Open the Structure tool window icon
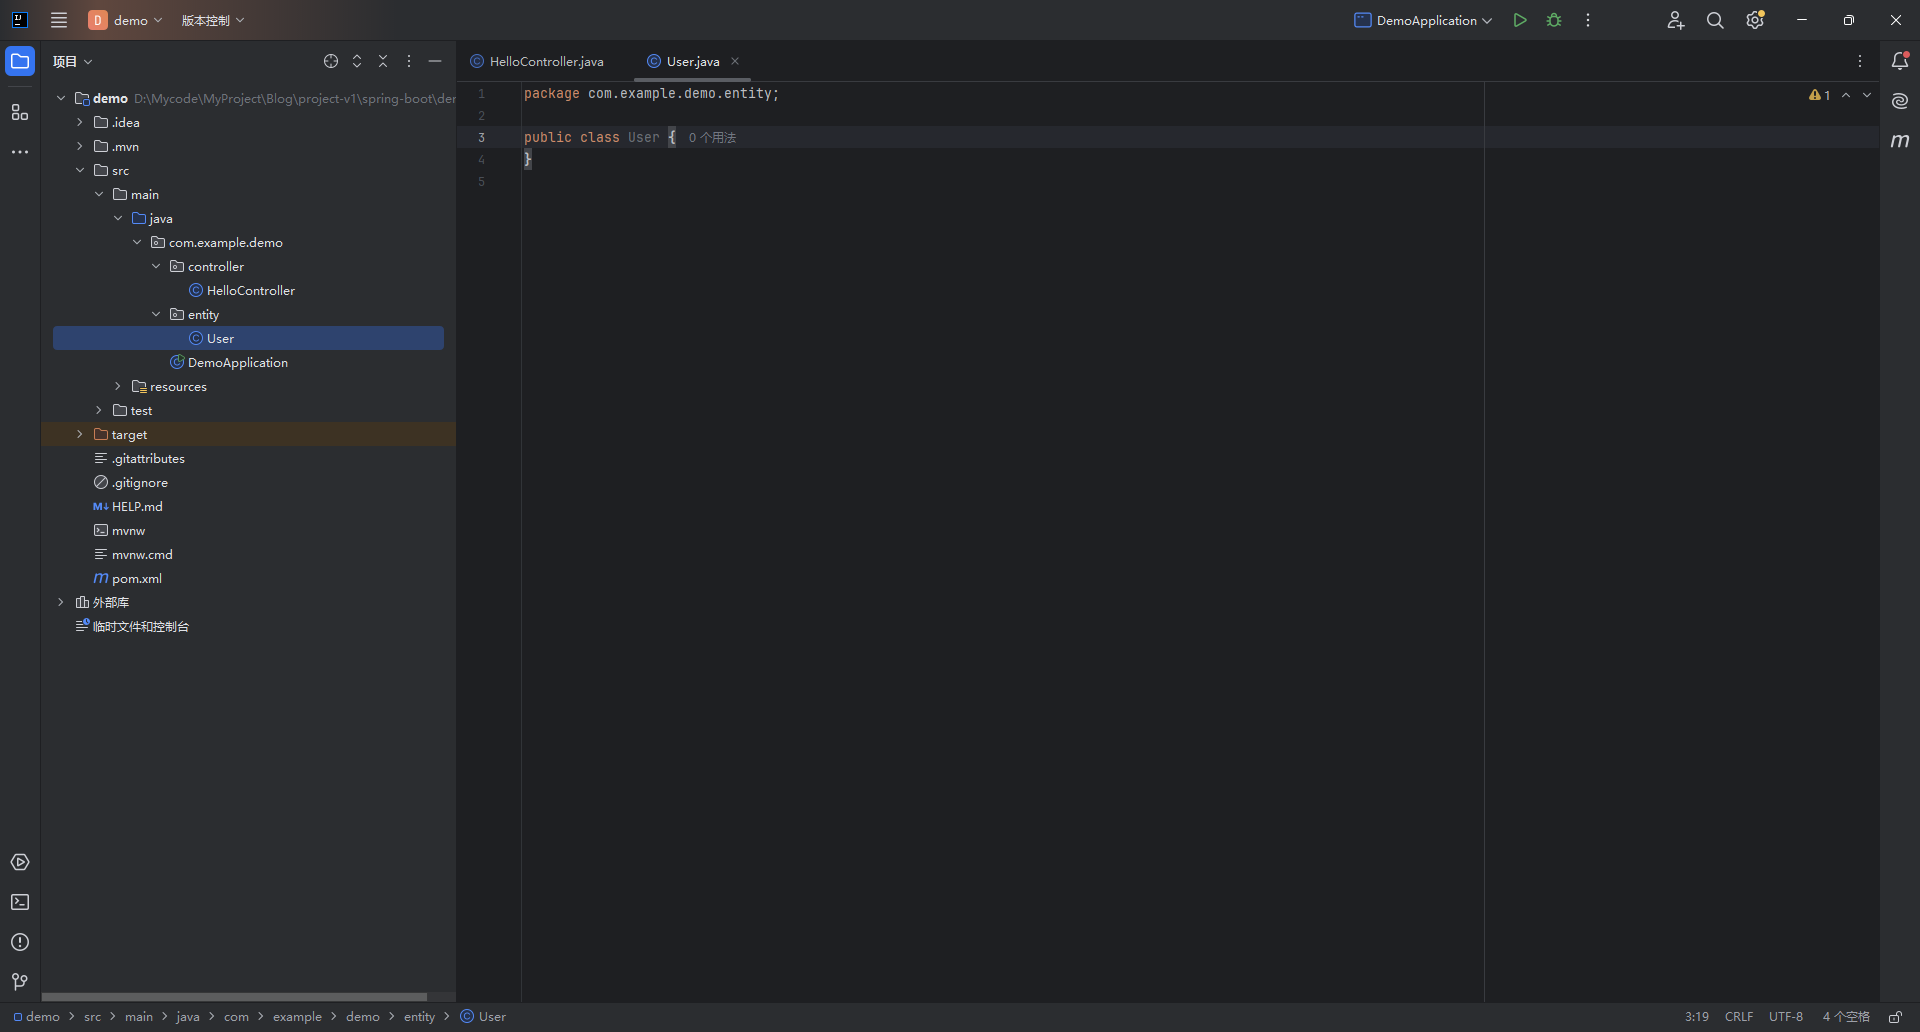The height and width of the screenshot is (1032, 1920). 20,112
